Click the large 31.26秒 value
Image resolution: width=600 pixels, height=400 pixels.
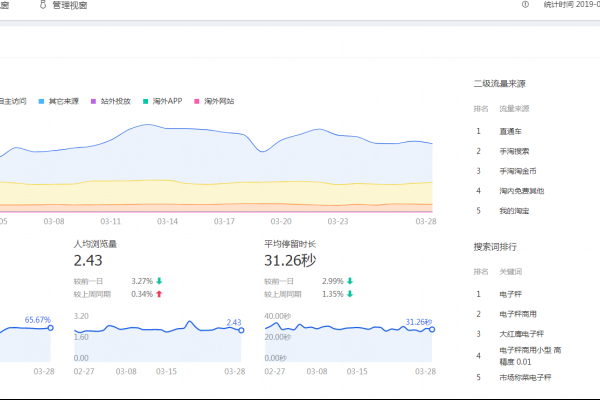pos(290,261)
